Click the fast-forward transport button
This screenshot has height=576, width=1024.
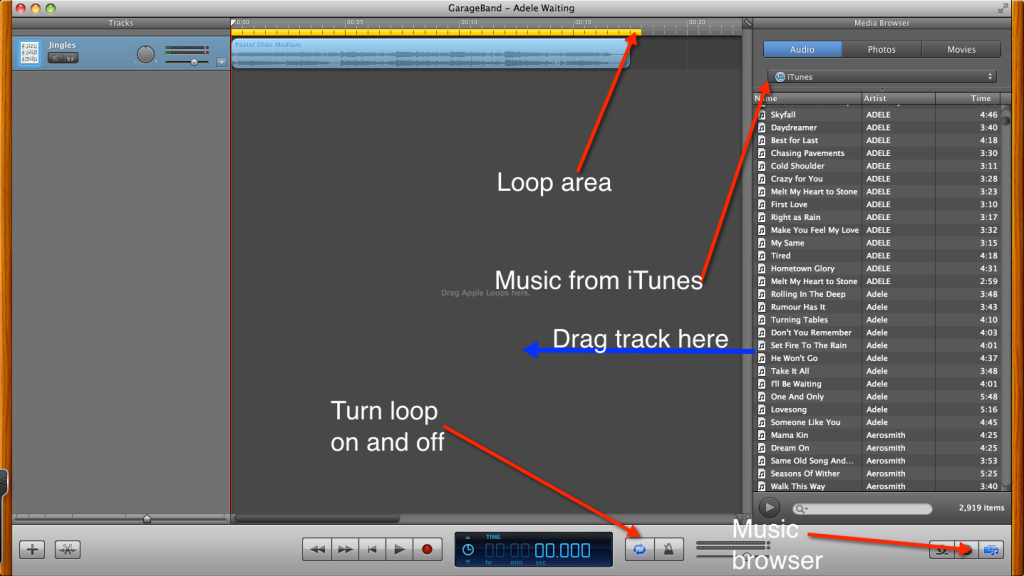[x=345, y=549]
